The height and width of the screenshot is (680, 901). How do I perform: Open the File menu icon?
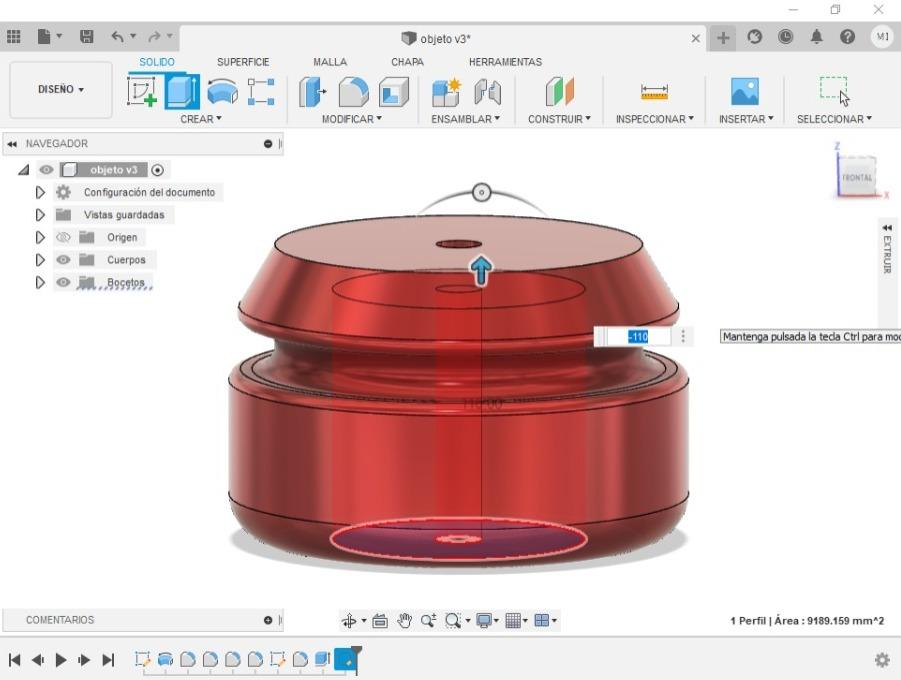(44, 37)
